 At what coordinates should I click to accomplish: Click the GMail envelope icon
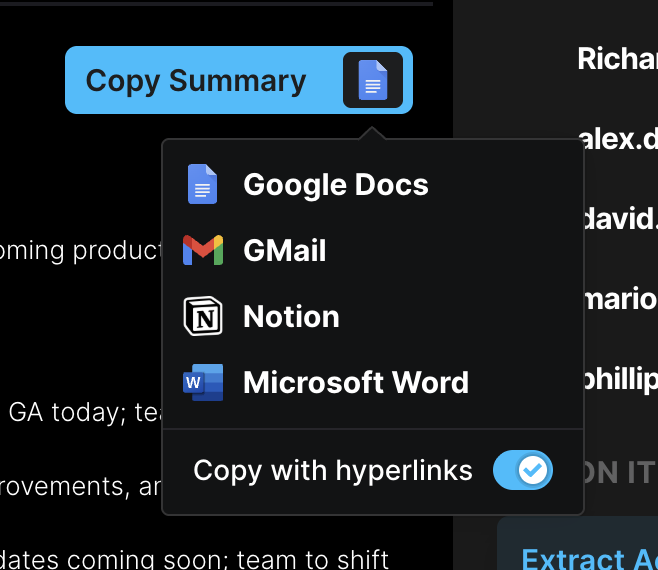(x=203, y=250)
